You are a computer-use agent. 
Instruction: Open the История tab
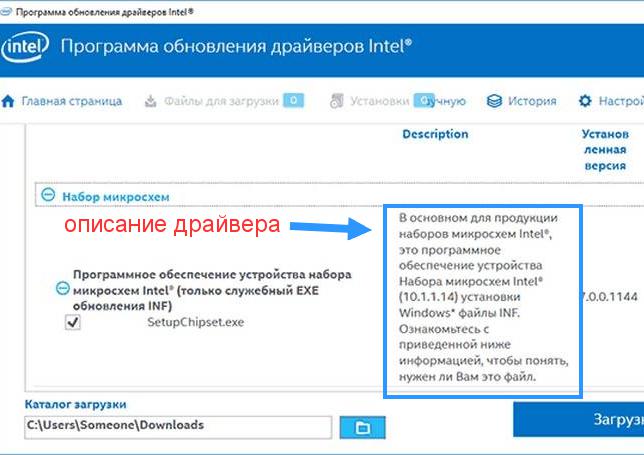coord(532,101)
